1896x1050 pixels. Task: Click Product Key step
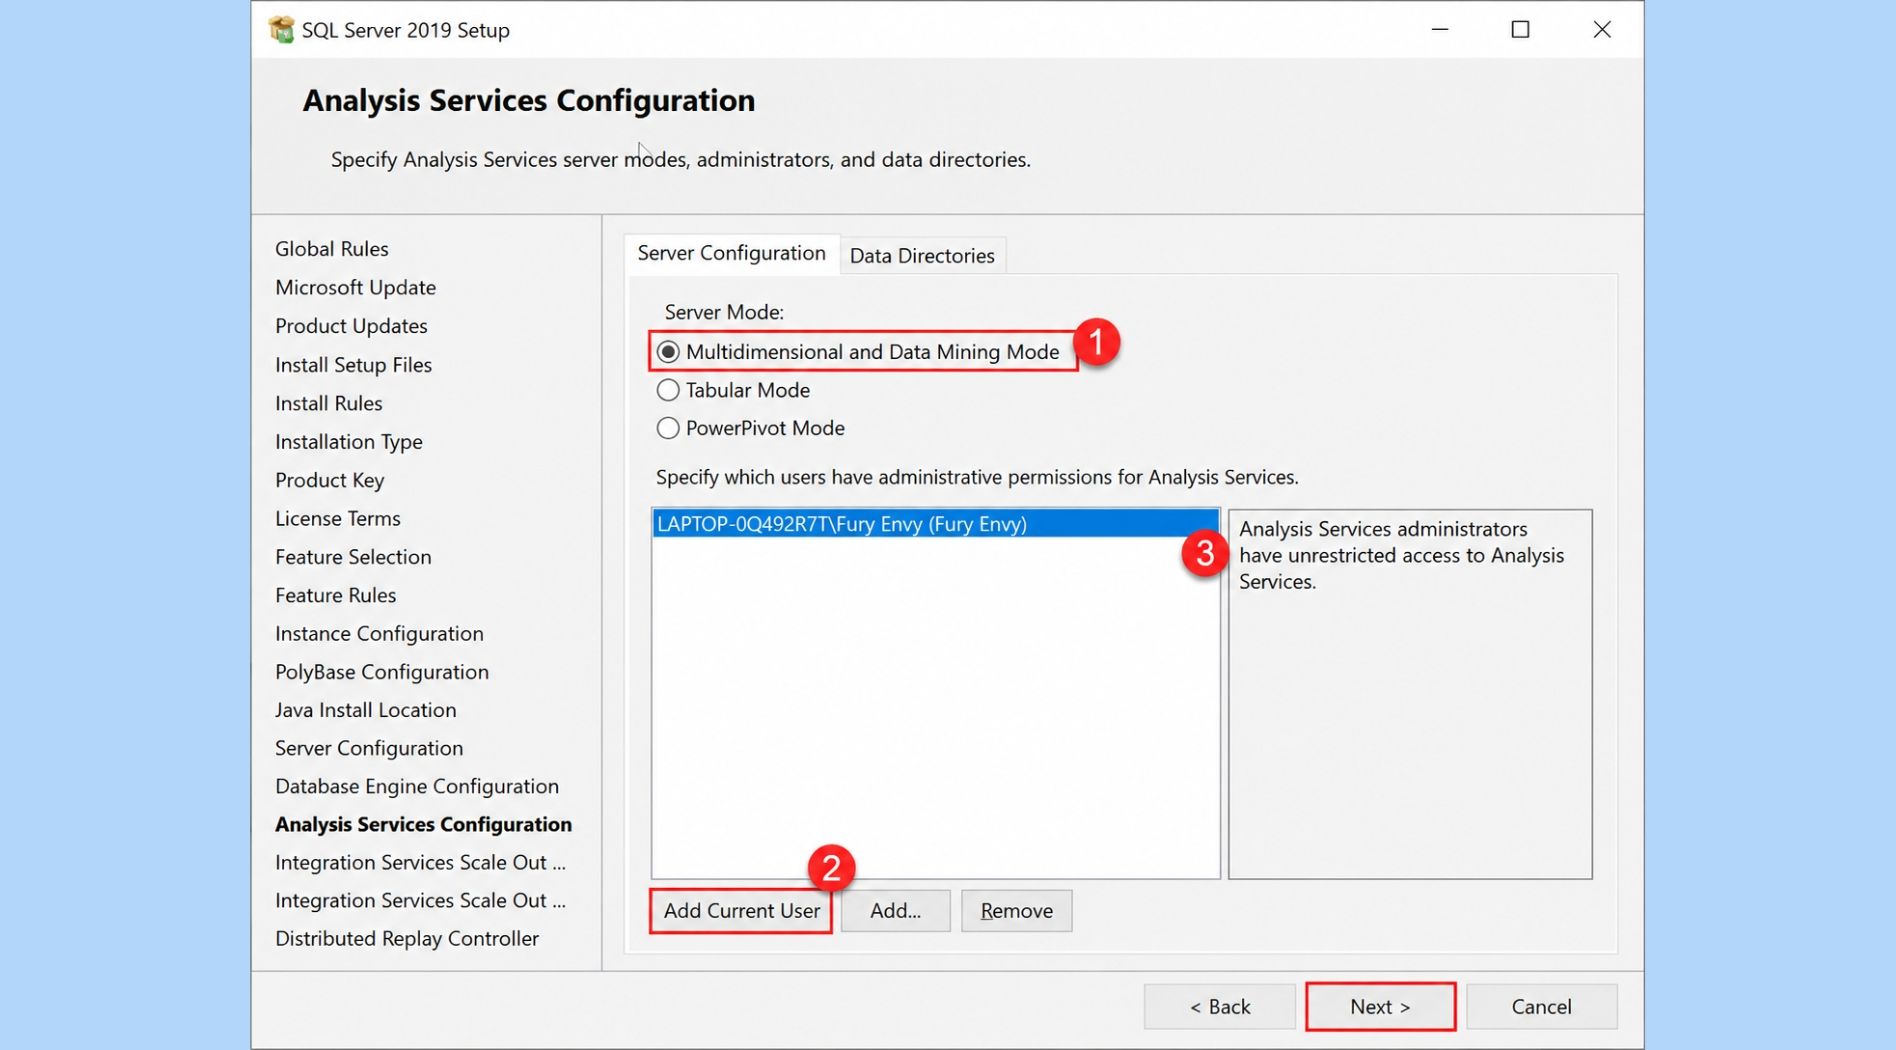(x=330, y=480)
